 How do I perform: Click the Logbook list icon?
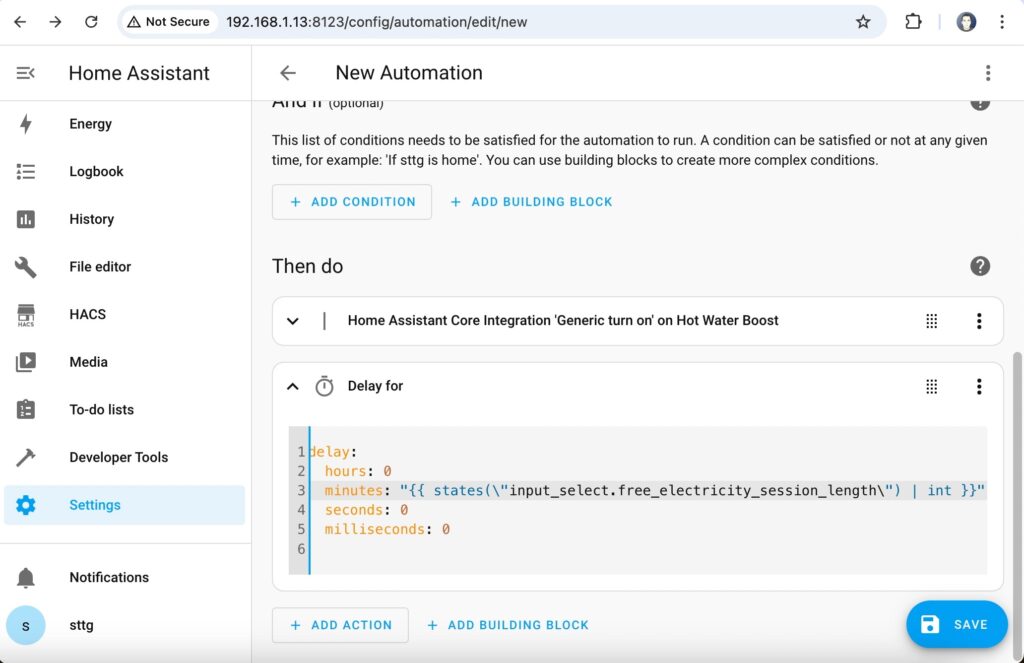tap(25, 171)
